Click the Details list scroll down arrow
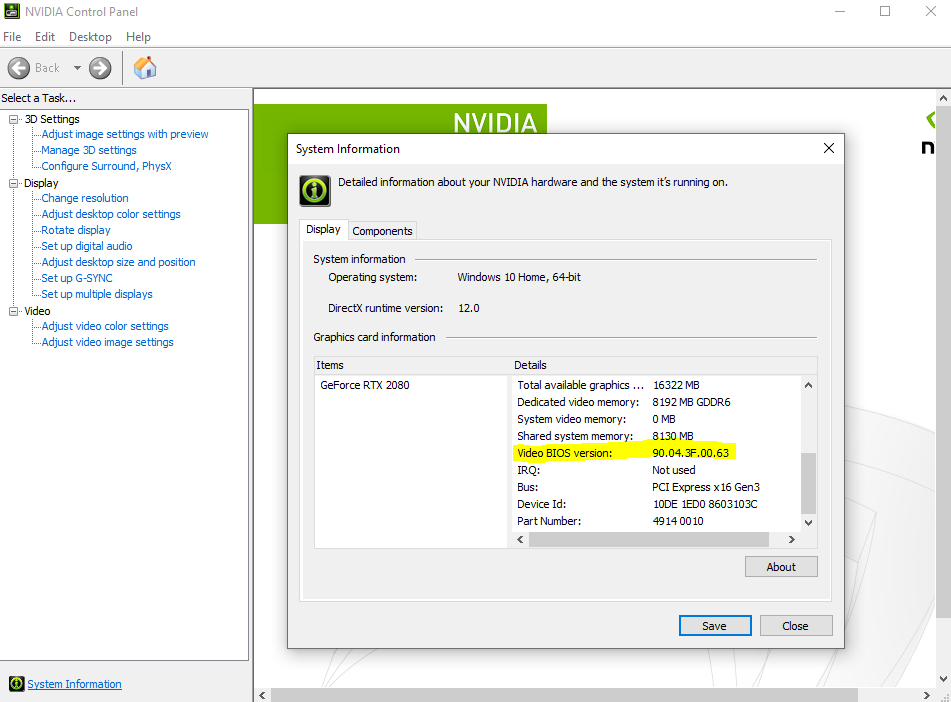 [x=808, y=522]
